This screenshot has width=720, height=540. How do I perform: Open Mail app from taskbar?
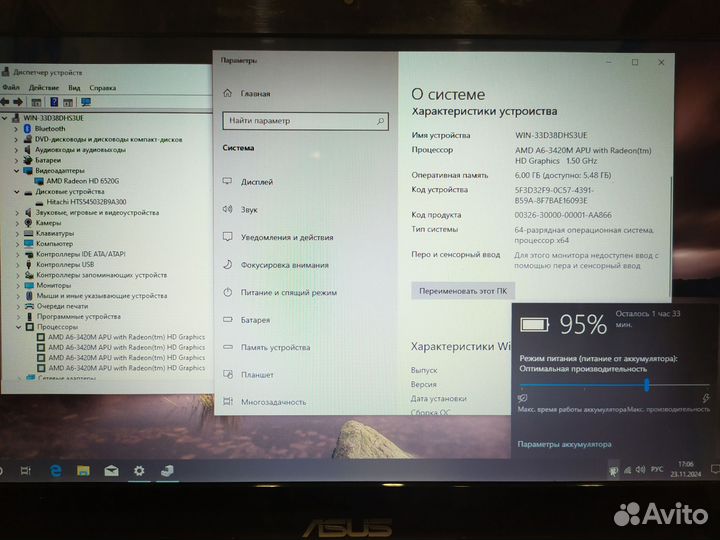pos(111,471)
